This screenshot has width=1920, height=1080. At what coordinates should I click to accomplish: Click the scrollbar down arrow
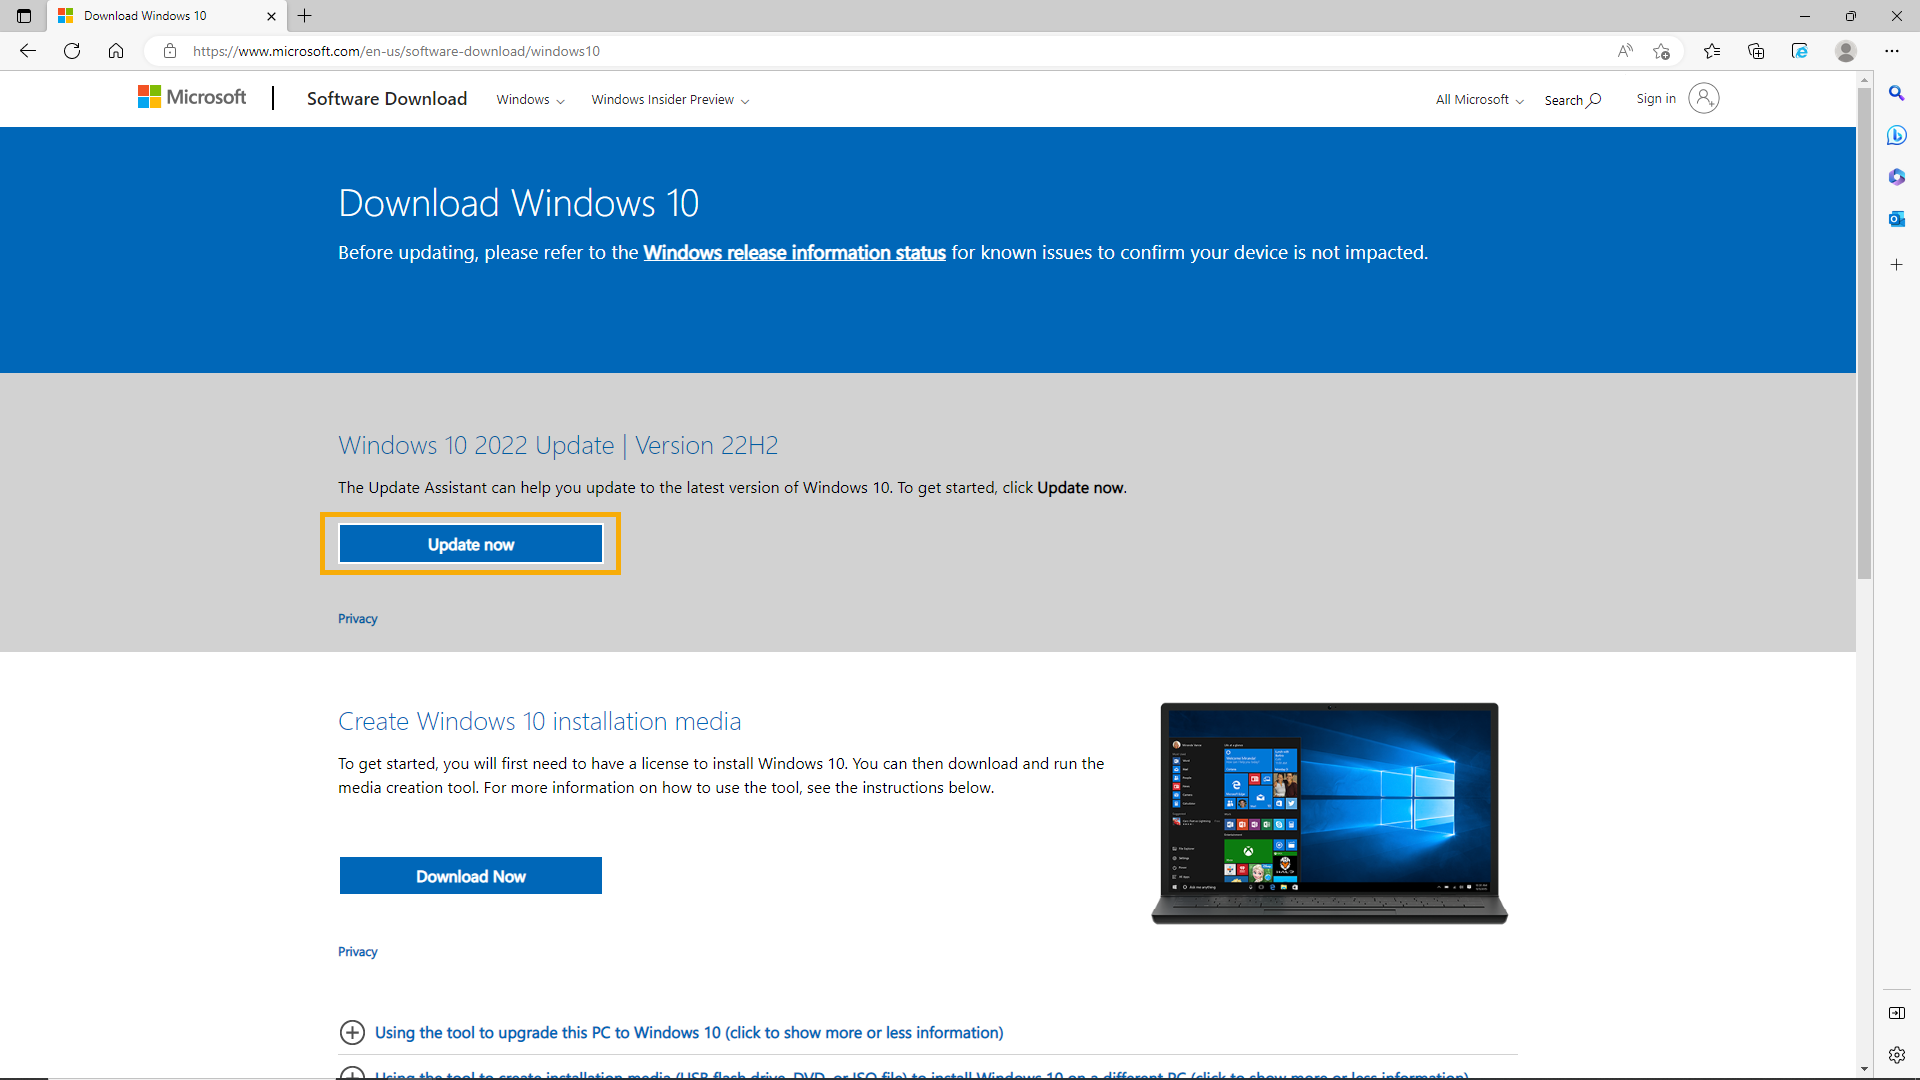[1864, 1069]
